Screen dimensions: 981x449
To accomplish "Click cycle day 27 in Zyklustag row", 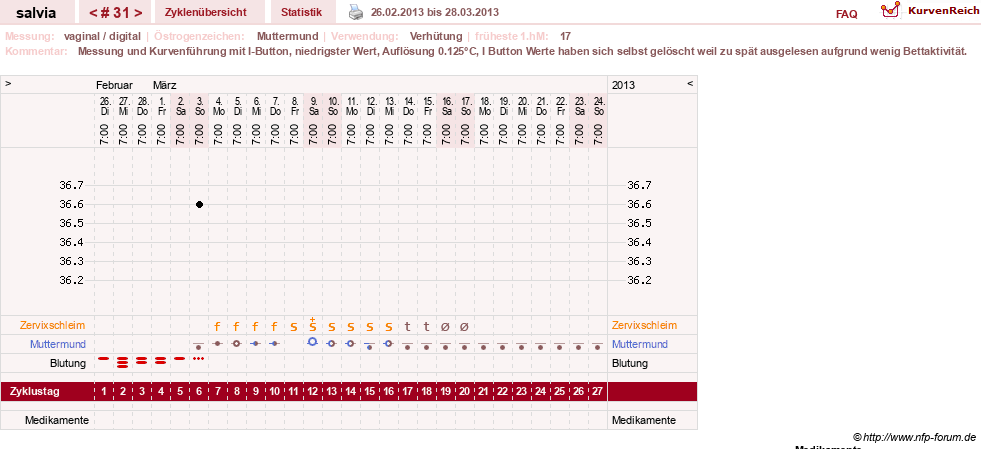I will (x=597, y=391).
